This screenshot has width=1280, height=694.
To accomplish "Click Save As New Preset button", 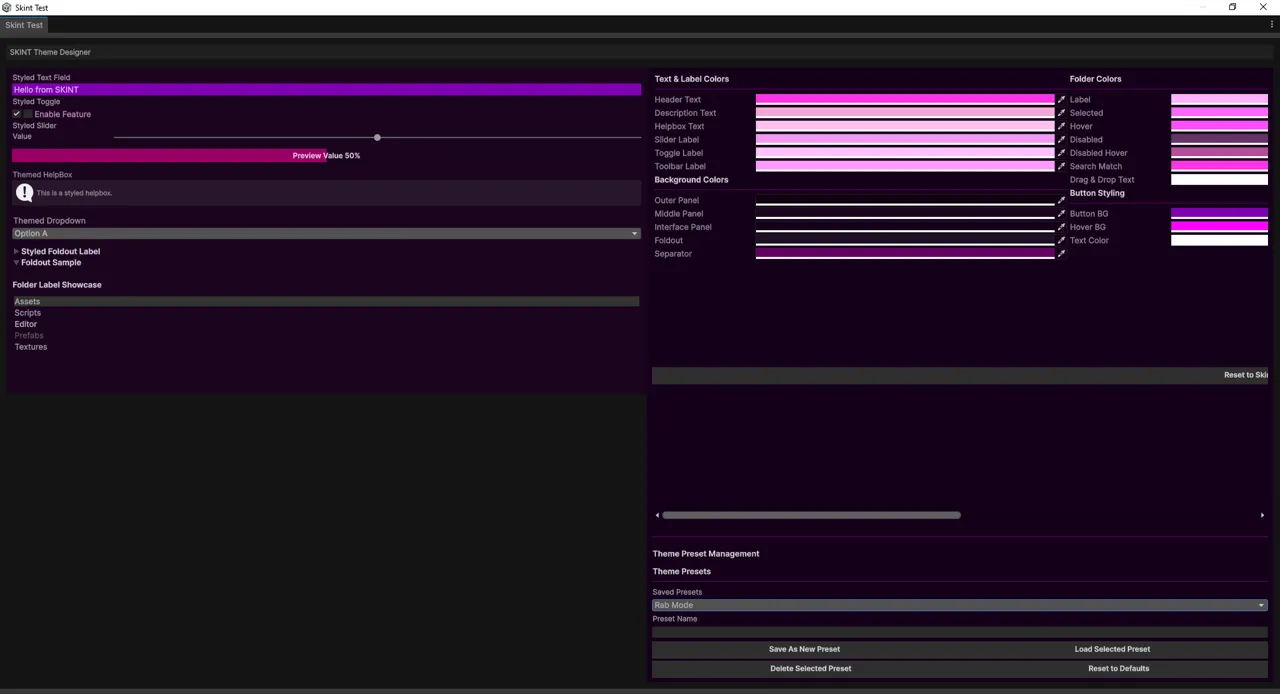I will click(804, 649).
